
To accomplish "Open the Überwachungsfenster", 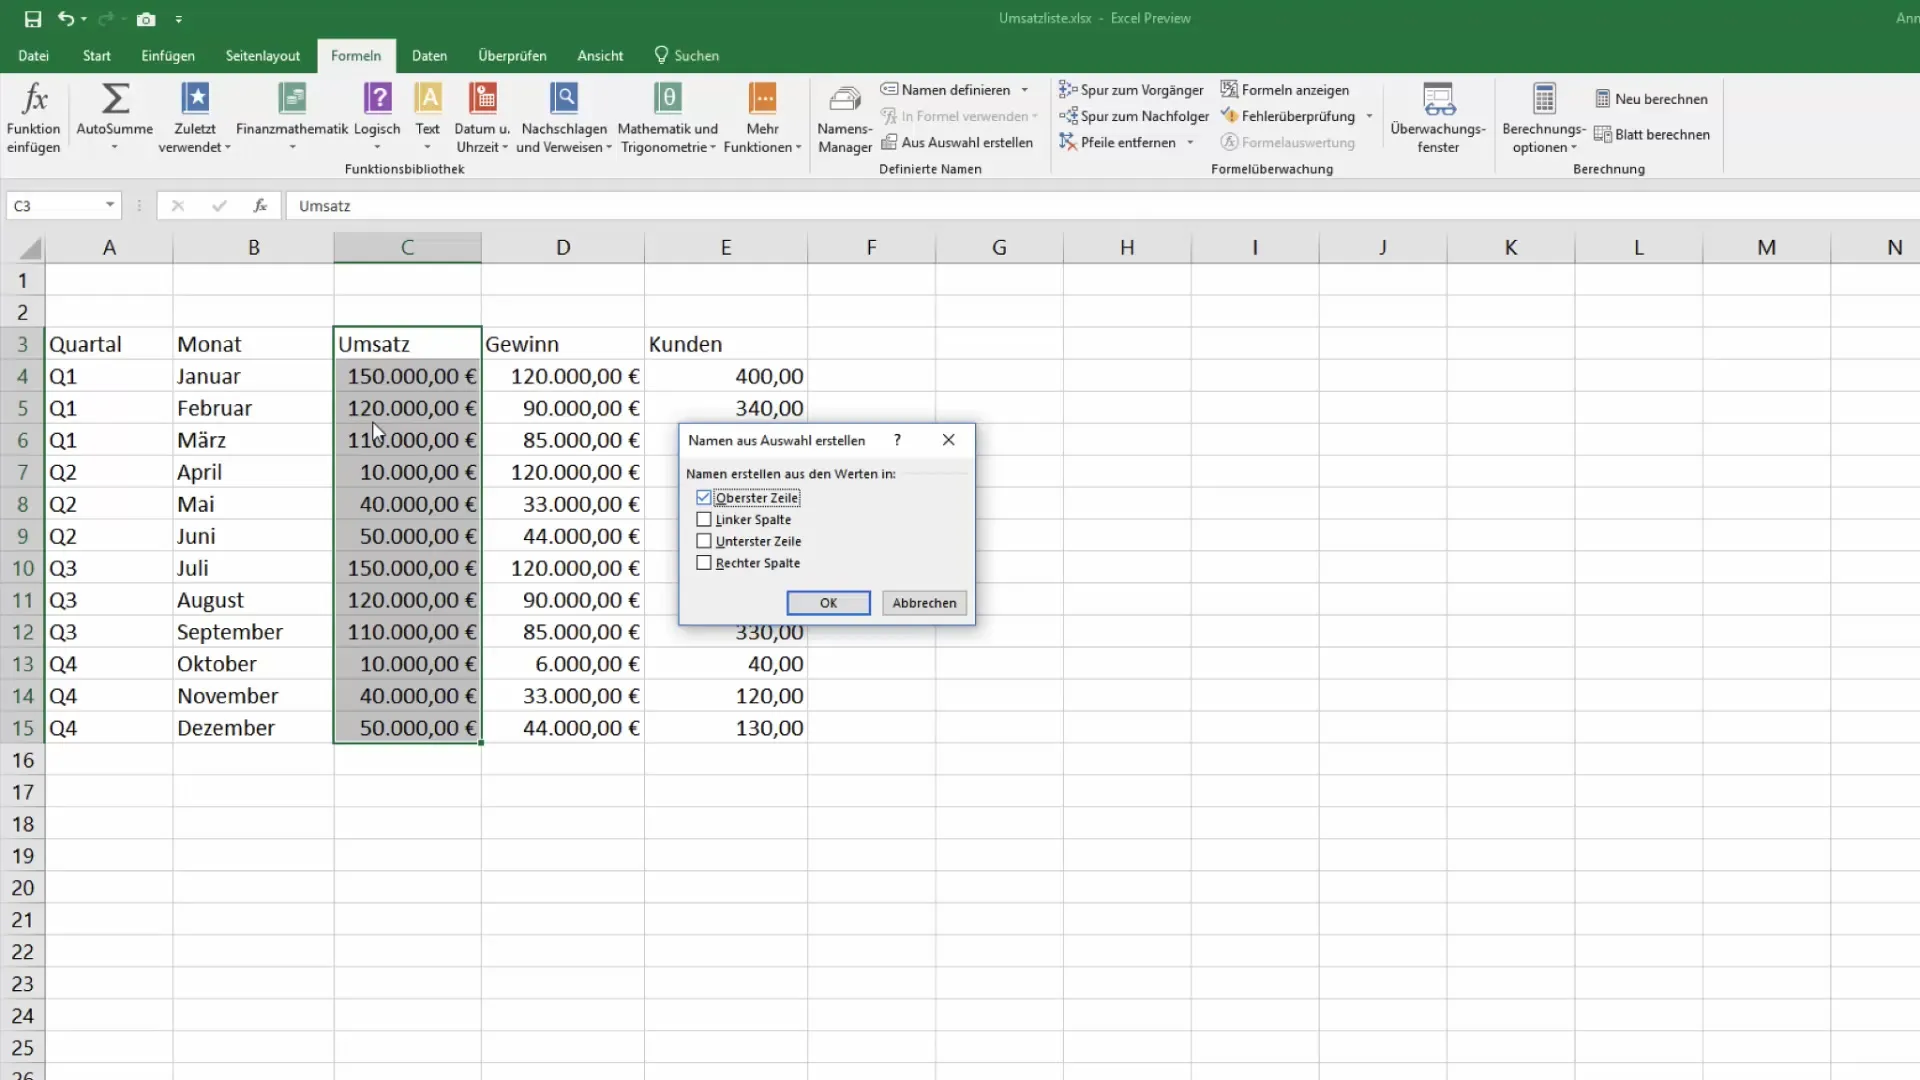I will click(x=1438, y=118).
